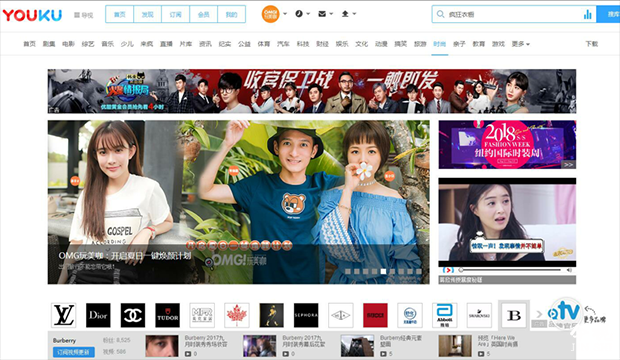Select the Louis Vuitton brand logo
Image resolution: width=620 pixels, height=360 pixels.
pos(63,315)
